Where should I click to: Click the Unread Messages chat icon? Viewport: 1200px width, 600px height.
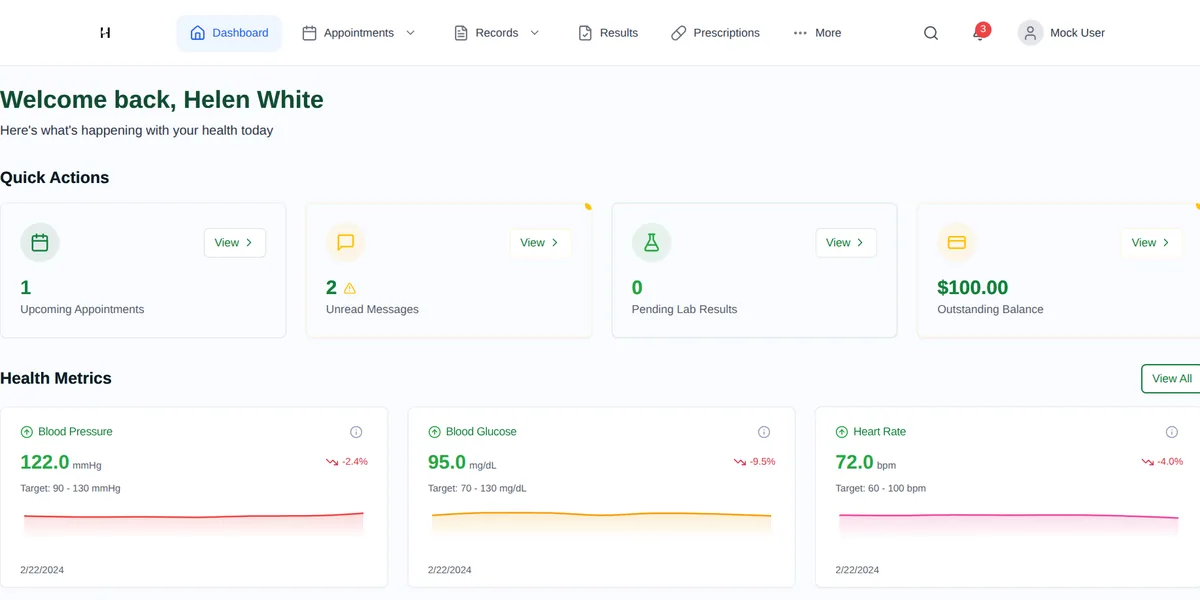346,242
